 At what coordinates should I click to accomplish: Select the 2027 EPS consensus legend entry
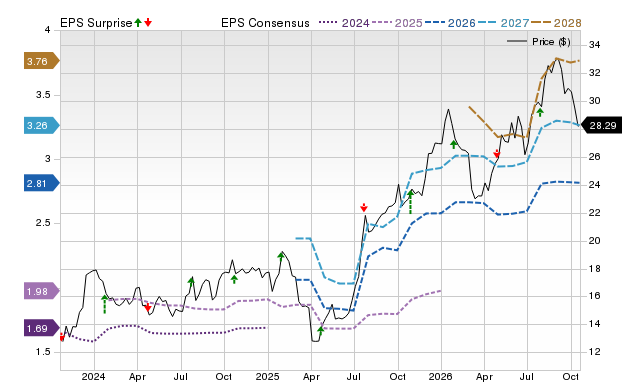pos(503,23)
